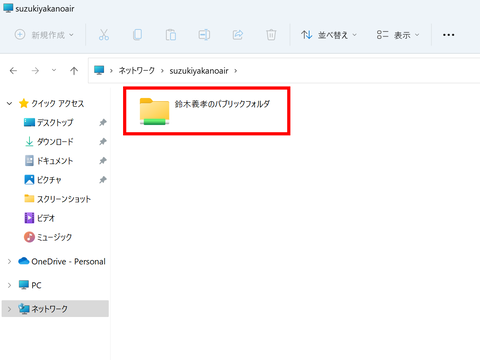Open ピクチャ in the sidebar
The width and height of the screenshot is (480, 360).
pyautogui.click(x=43, y=180)
